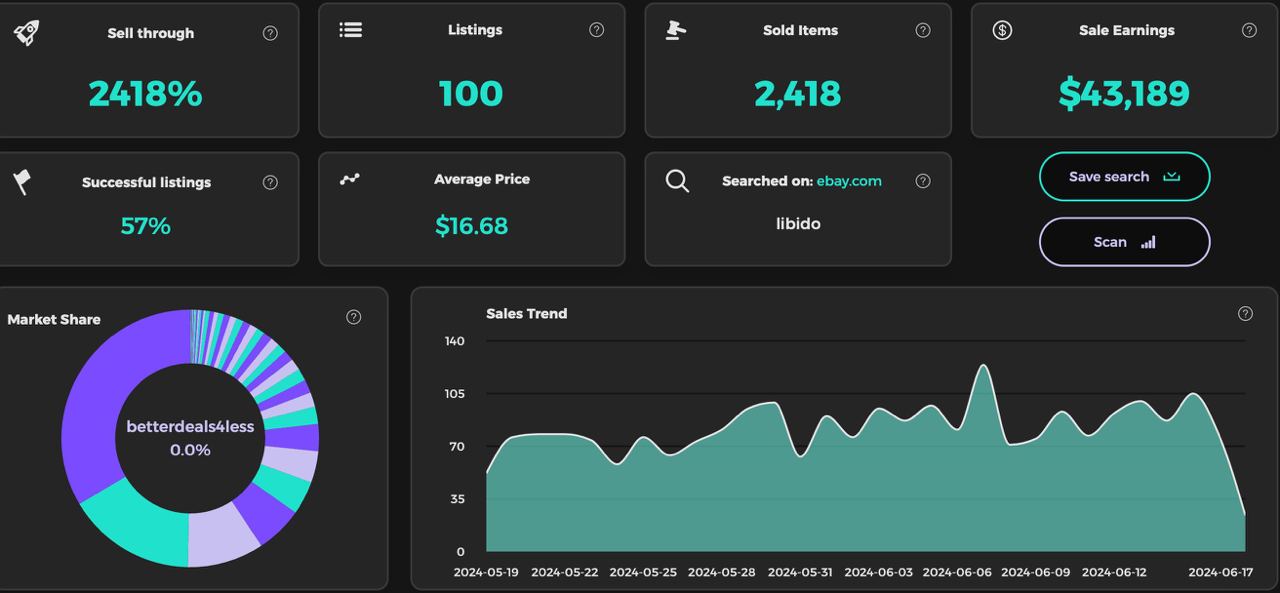This screenshot has height=593, width=1280.
Task: Click betterdeals4less label in the donut center
Action: tap(190, 427)
